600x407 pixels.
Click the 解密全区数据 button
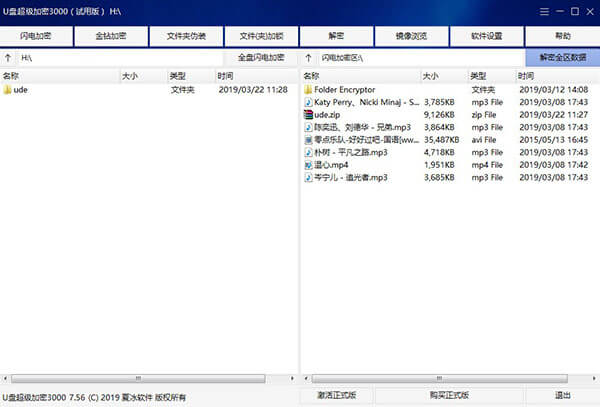[x=562, y=58]
